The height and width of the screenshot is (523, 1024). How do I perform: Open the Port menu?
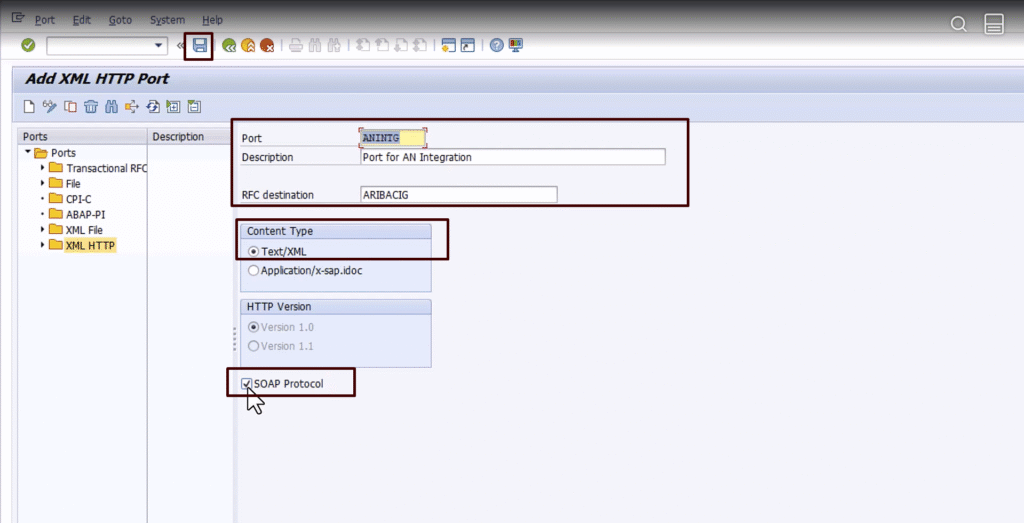pyautogui.click(x=44, y=20)
